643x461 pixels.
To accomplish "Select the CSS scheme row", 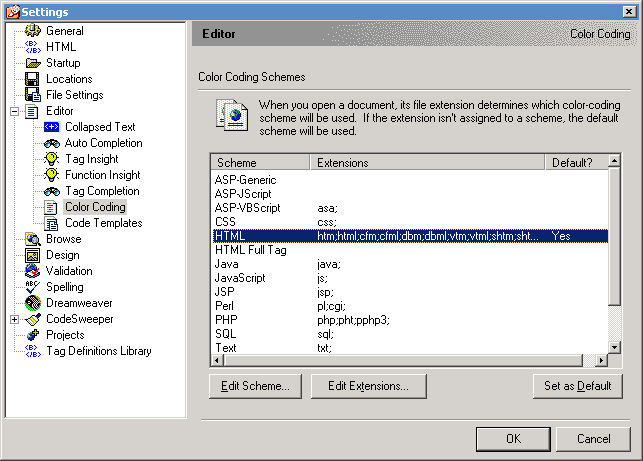I will click(x=410, y=222).
